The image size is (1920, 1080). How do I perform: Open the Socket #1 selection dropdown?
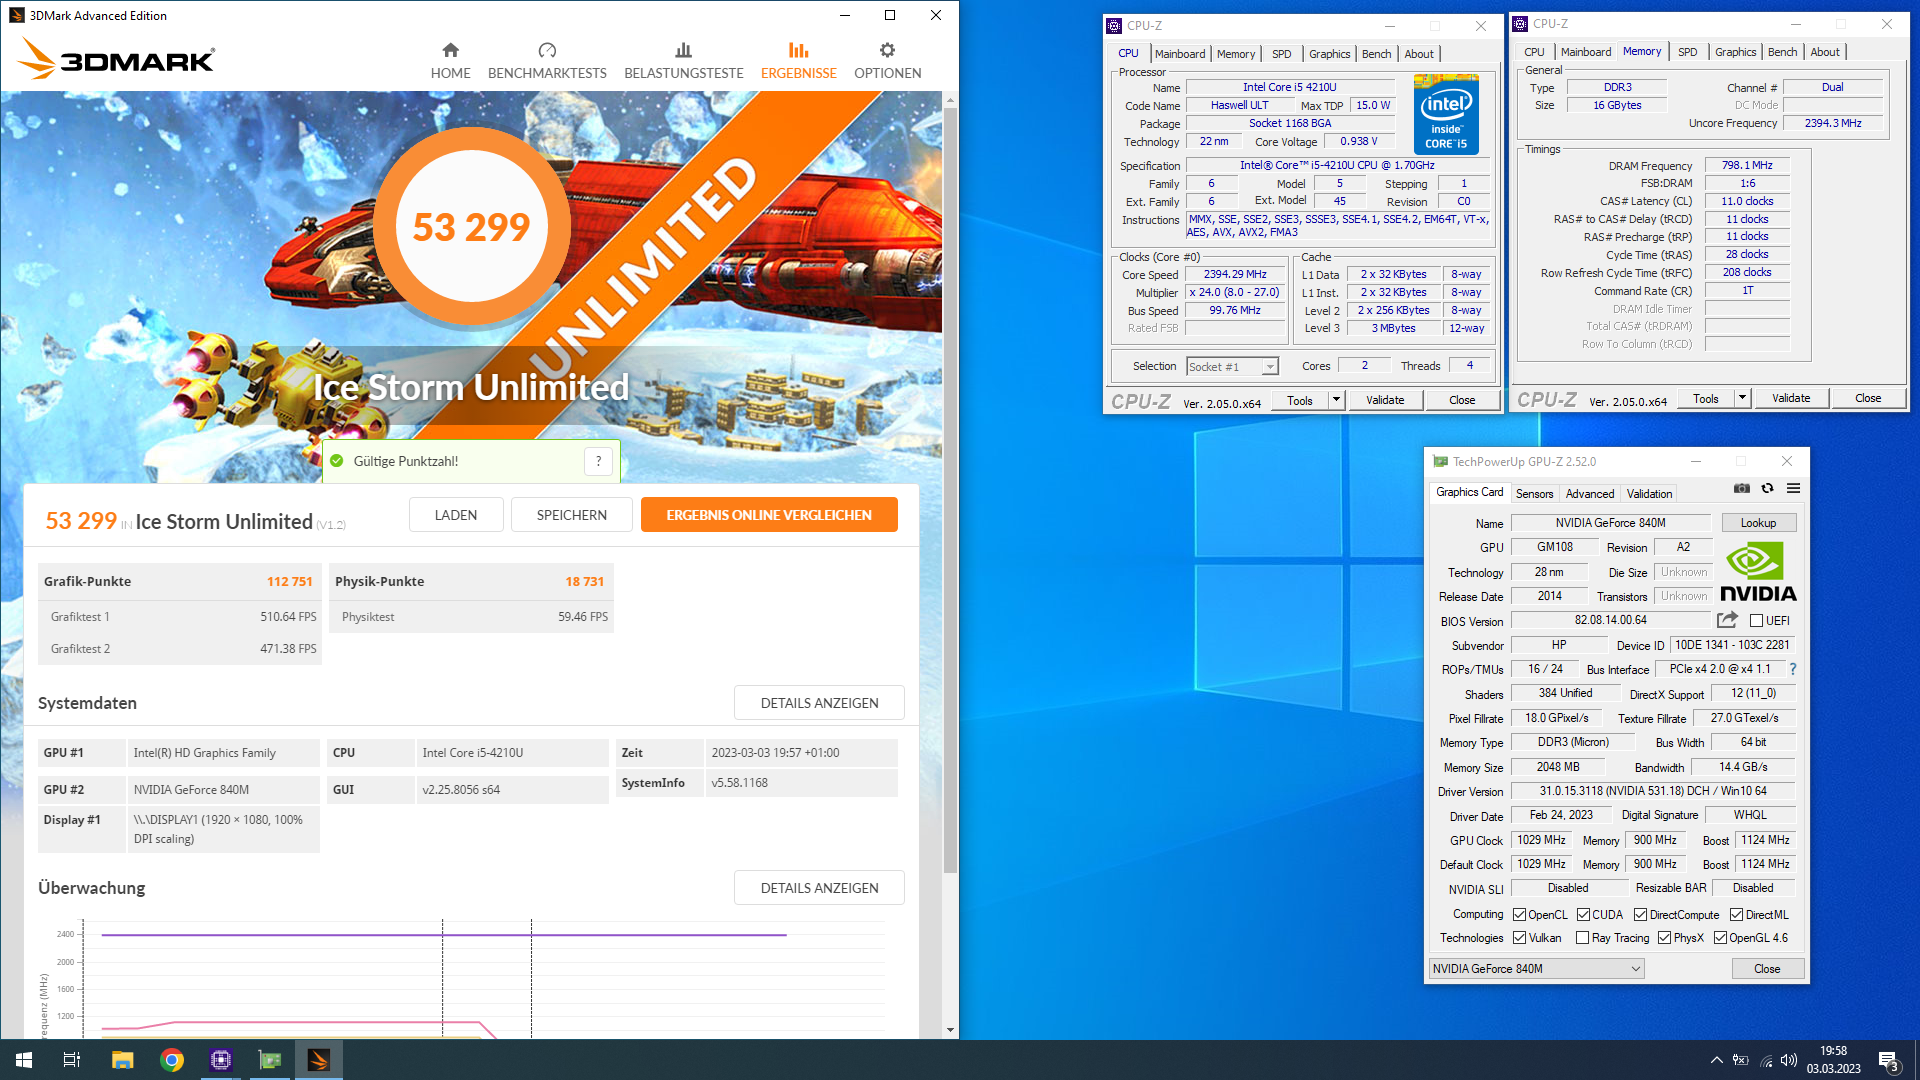(1232, 367)
